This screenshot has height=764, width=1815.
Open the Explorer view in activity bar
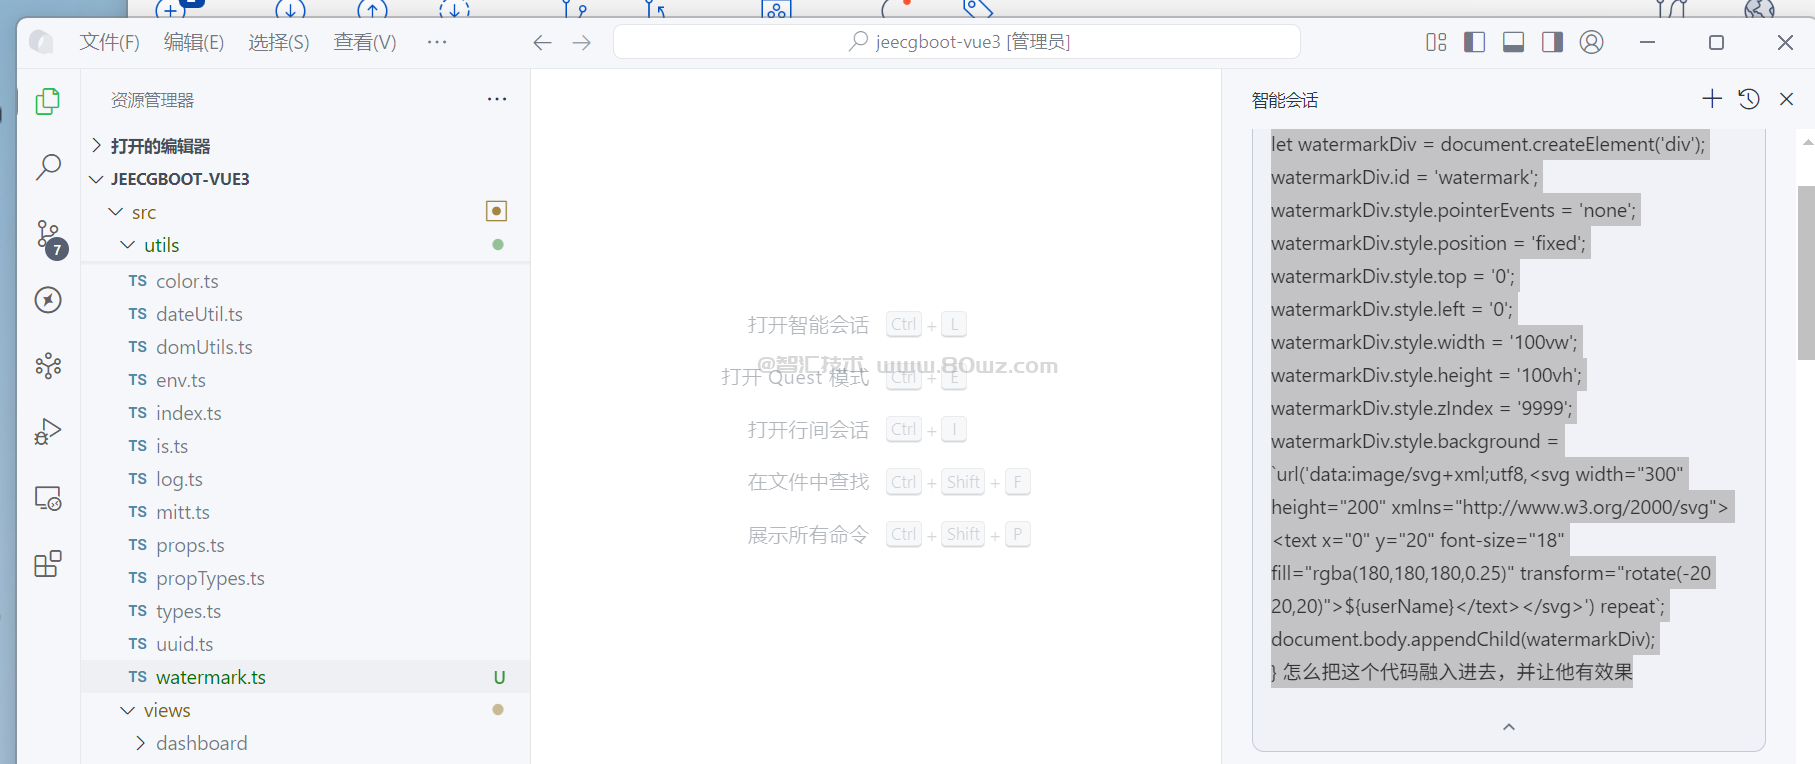tap(48, 101)
